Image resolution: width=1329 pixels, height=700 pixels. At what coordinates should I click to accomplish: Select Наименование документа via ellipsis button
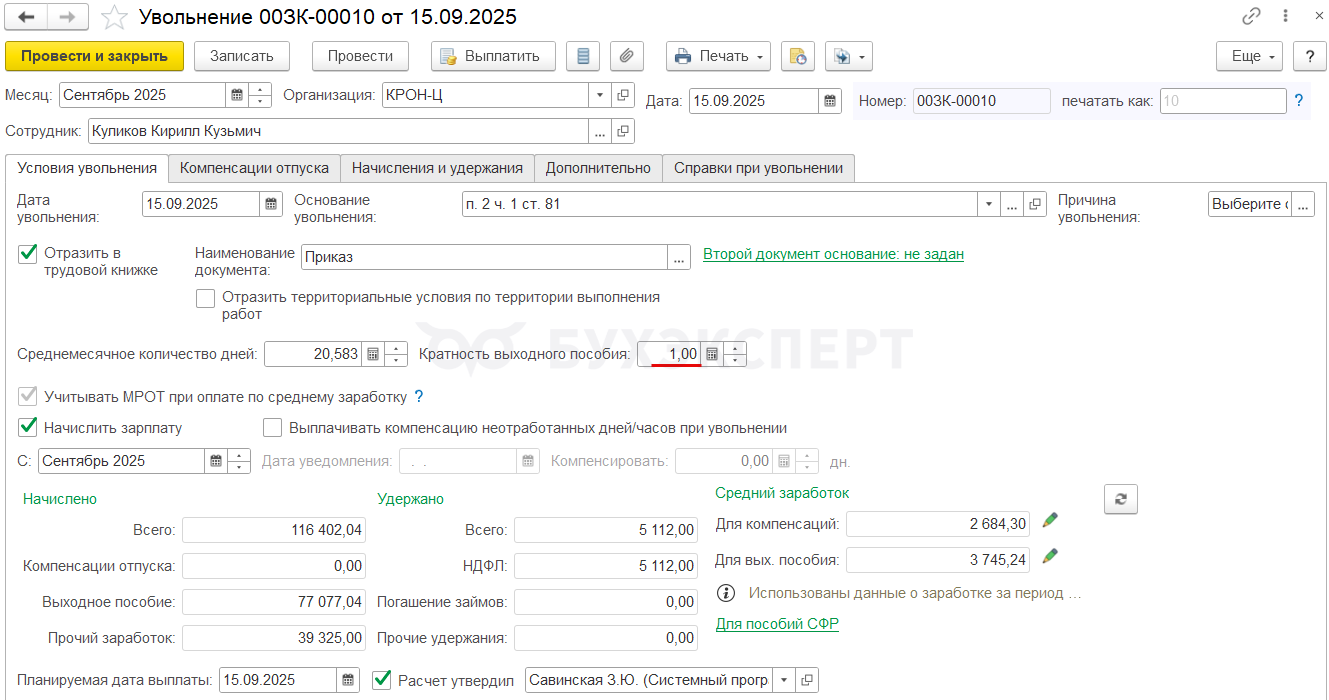click(680, 257)
